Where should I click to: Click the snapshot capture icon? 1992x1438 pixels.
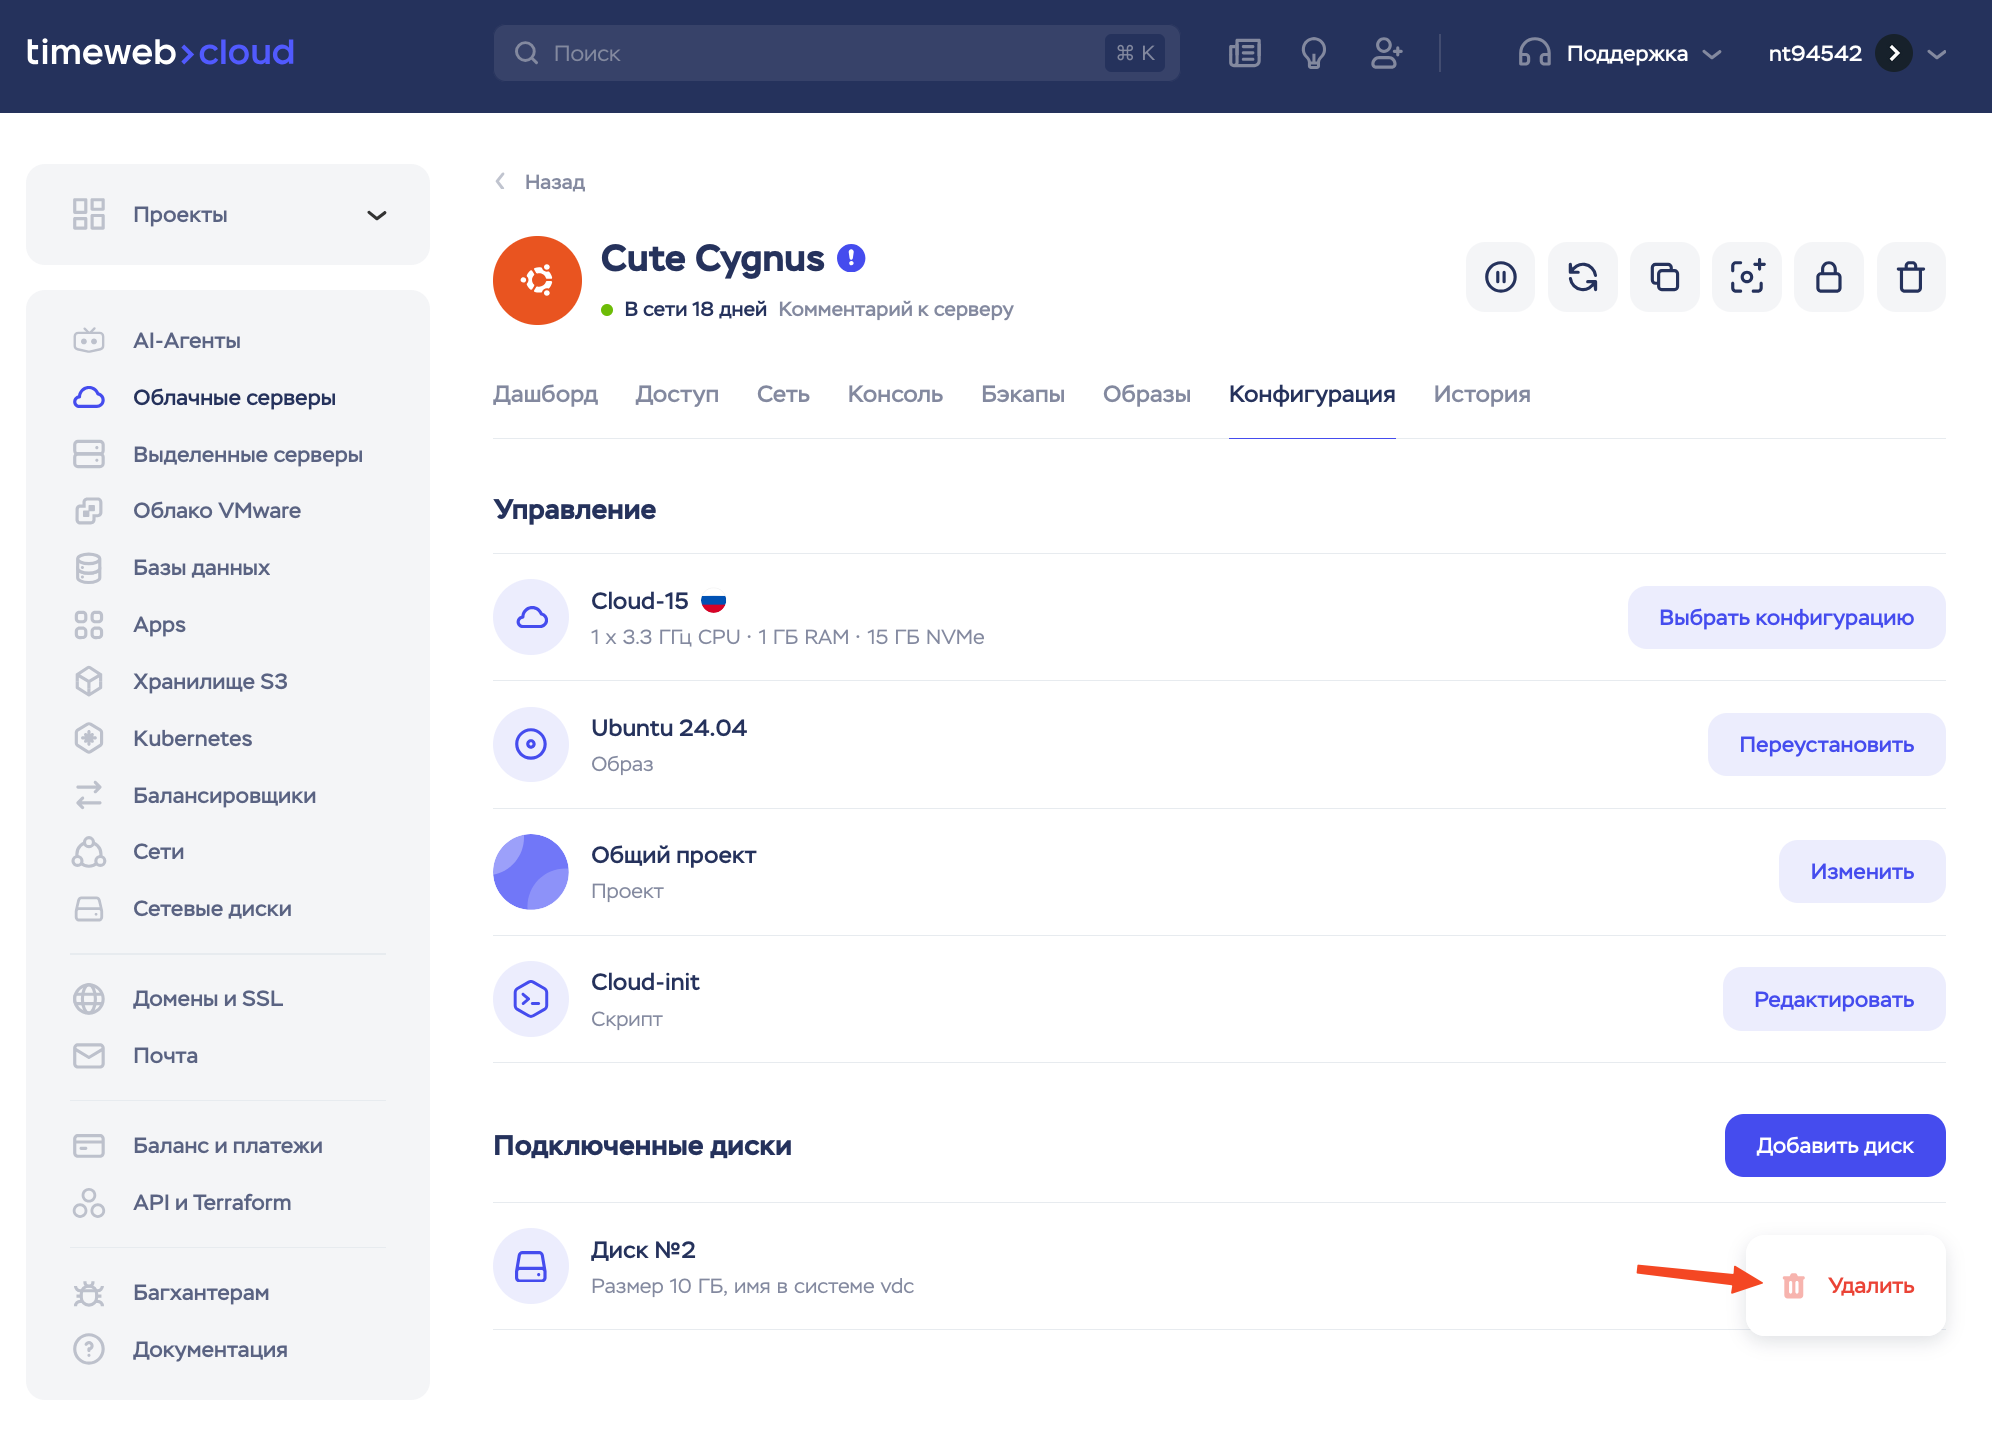[1746, 277]
